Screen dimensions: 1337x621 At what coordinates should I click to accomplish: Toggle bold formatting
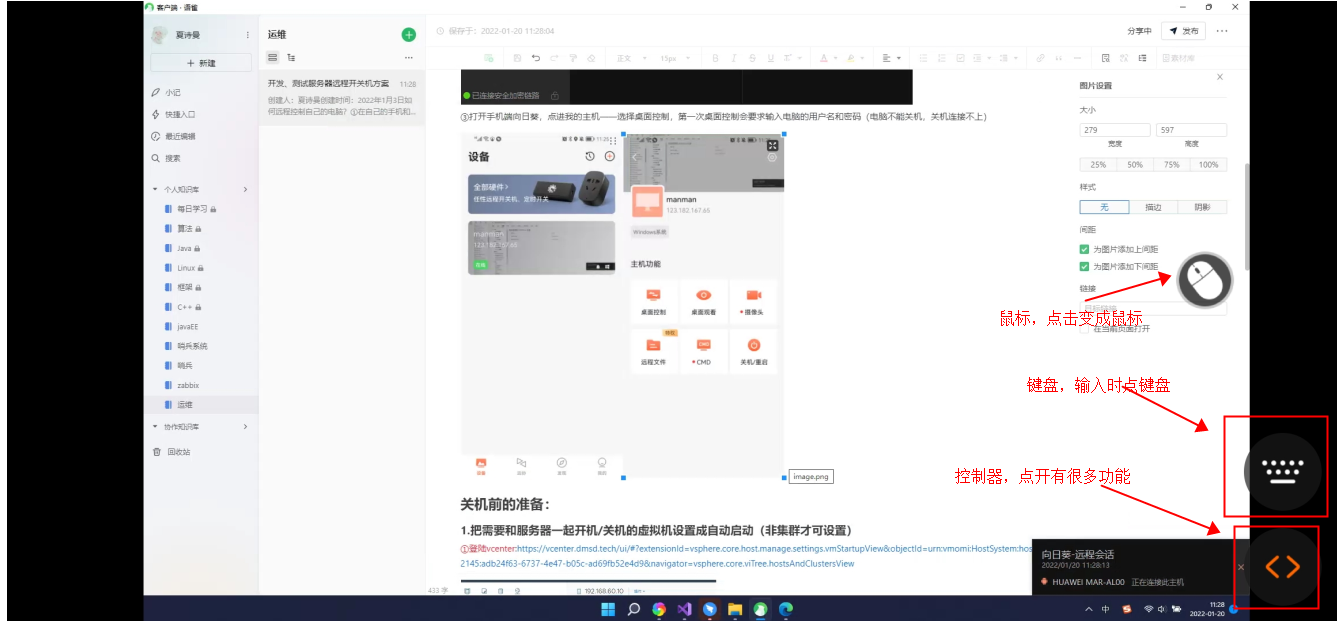[715, 58]
